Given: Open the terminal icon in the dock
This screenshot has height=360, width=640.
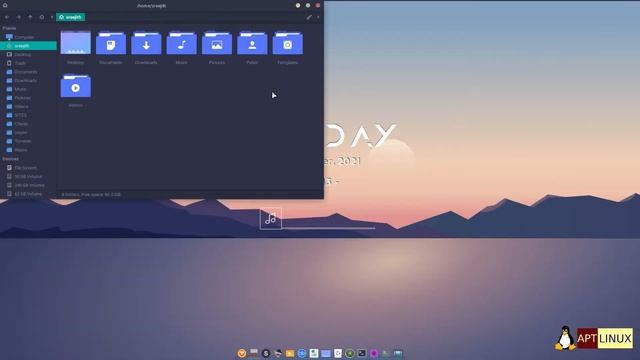Looking at the screenshot, I should [362, 353].
